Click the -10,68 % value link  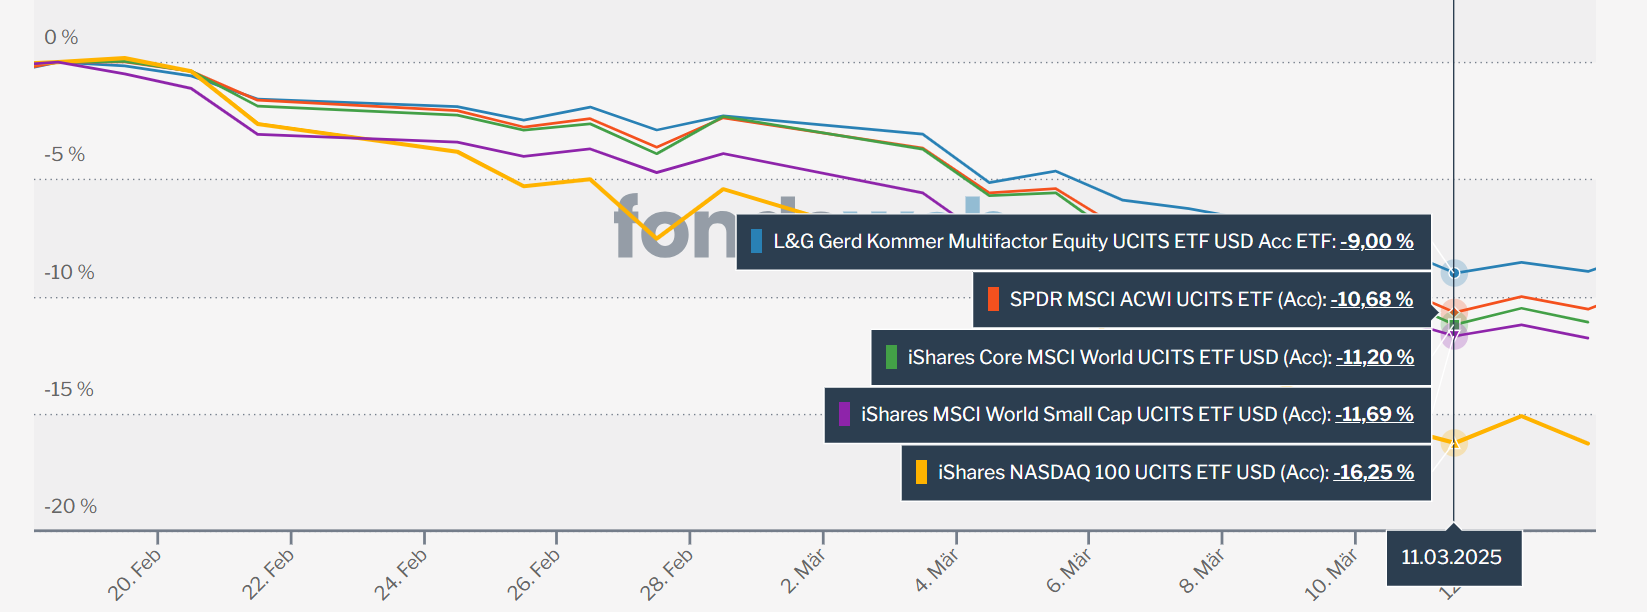click(1372, 299)
